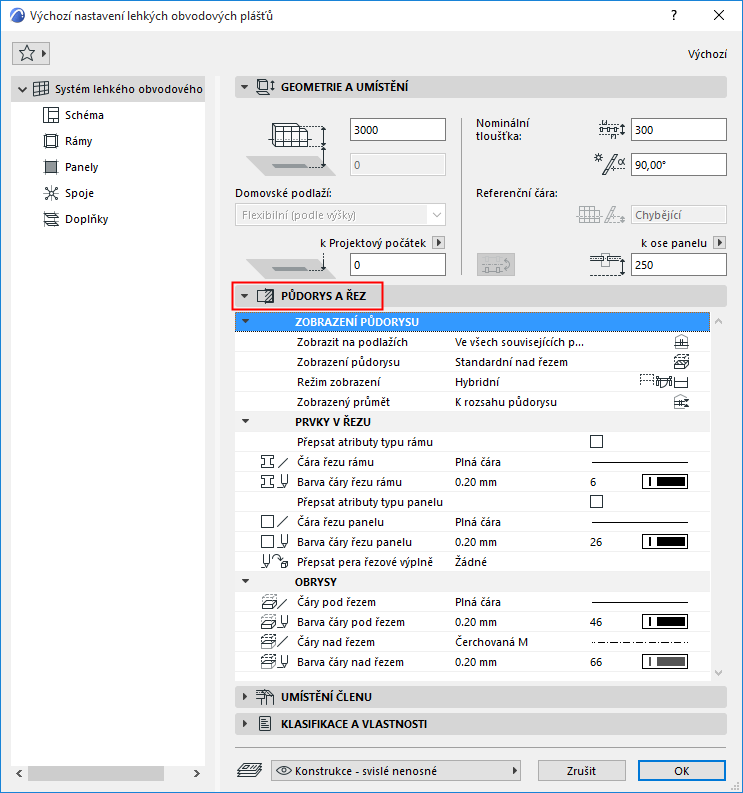
Task: Click the left panel horizontal scrollbar right arrow
Action: (x=197, y=773)
